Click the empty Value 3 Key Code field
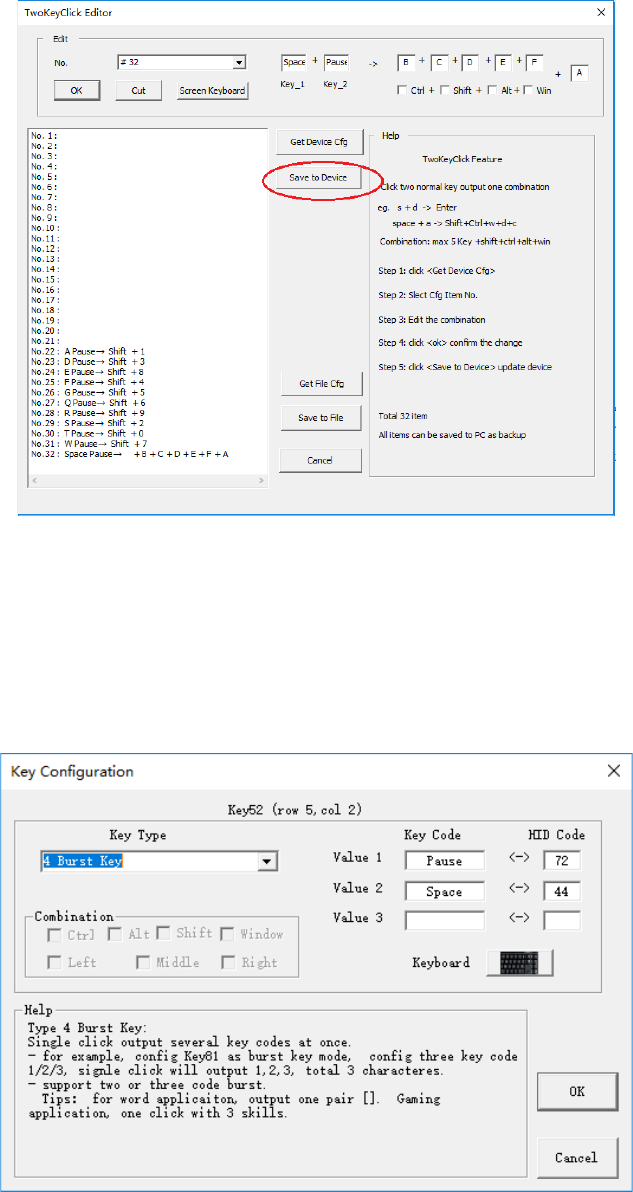The image size is (633, 1192). (445, 920)
